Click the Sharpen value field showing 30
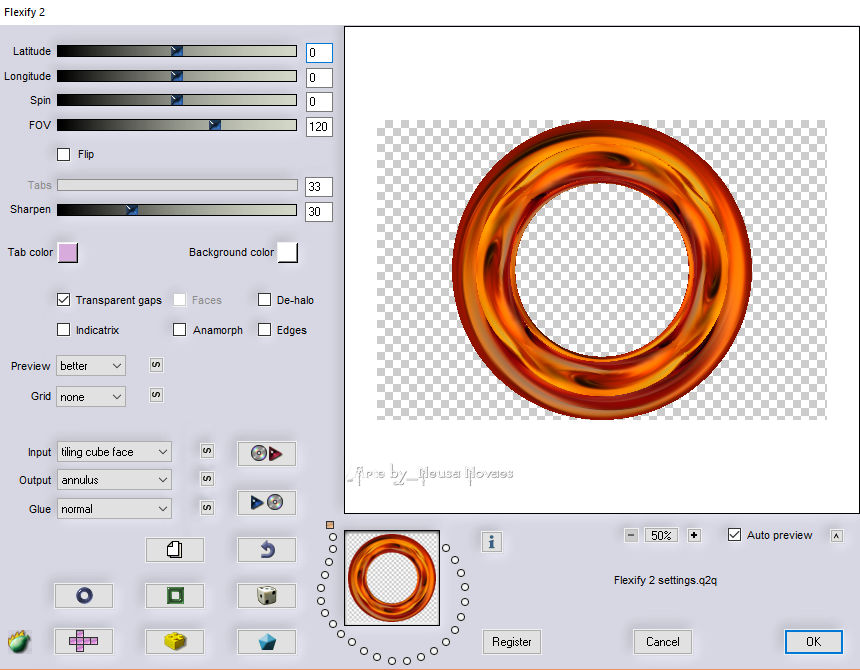 click(319, 212)
